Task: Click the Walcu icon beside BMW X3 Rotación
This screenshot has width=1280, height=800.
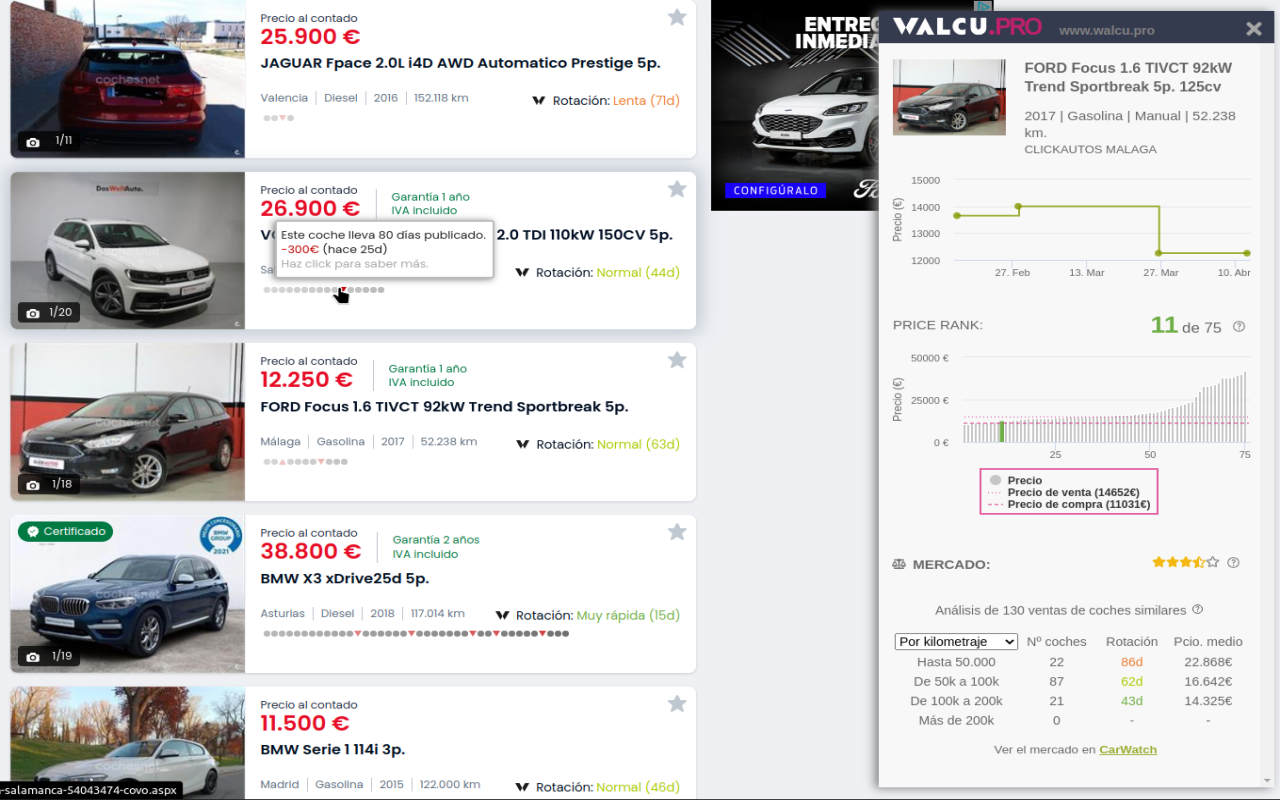Action: 502,616
